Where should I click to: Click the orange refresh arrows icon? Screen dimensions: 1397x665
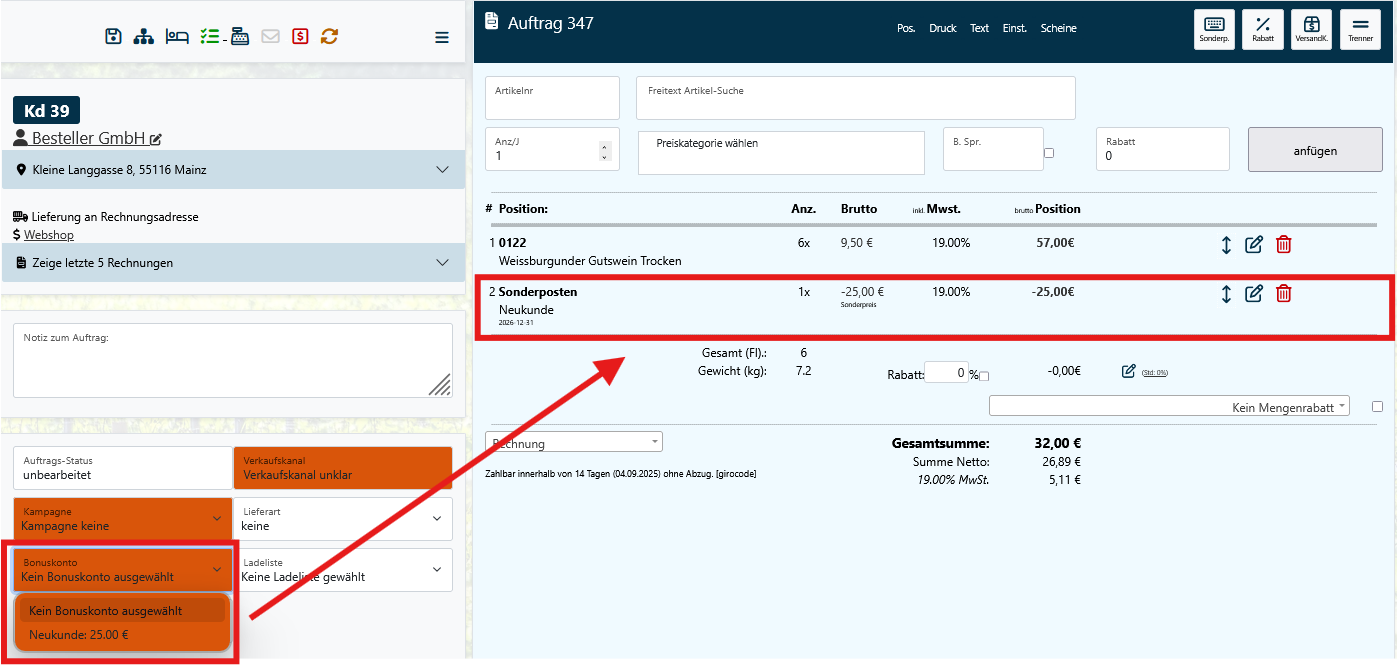coord(330,37)
